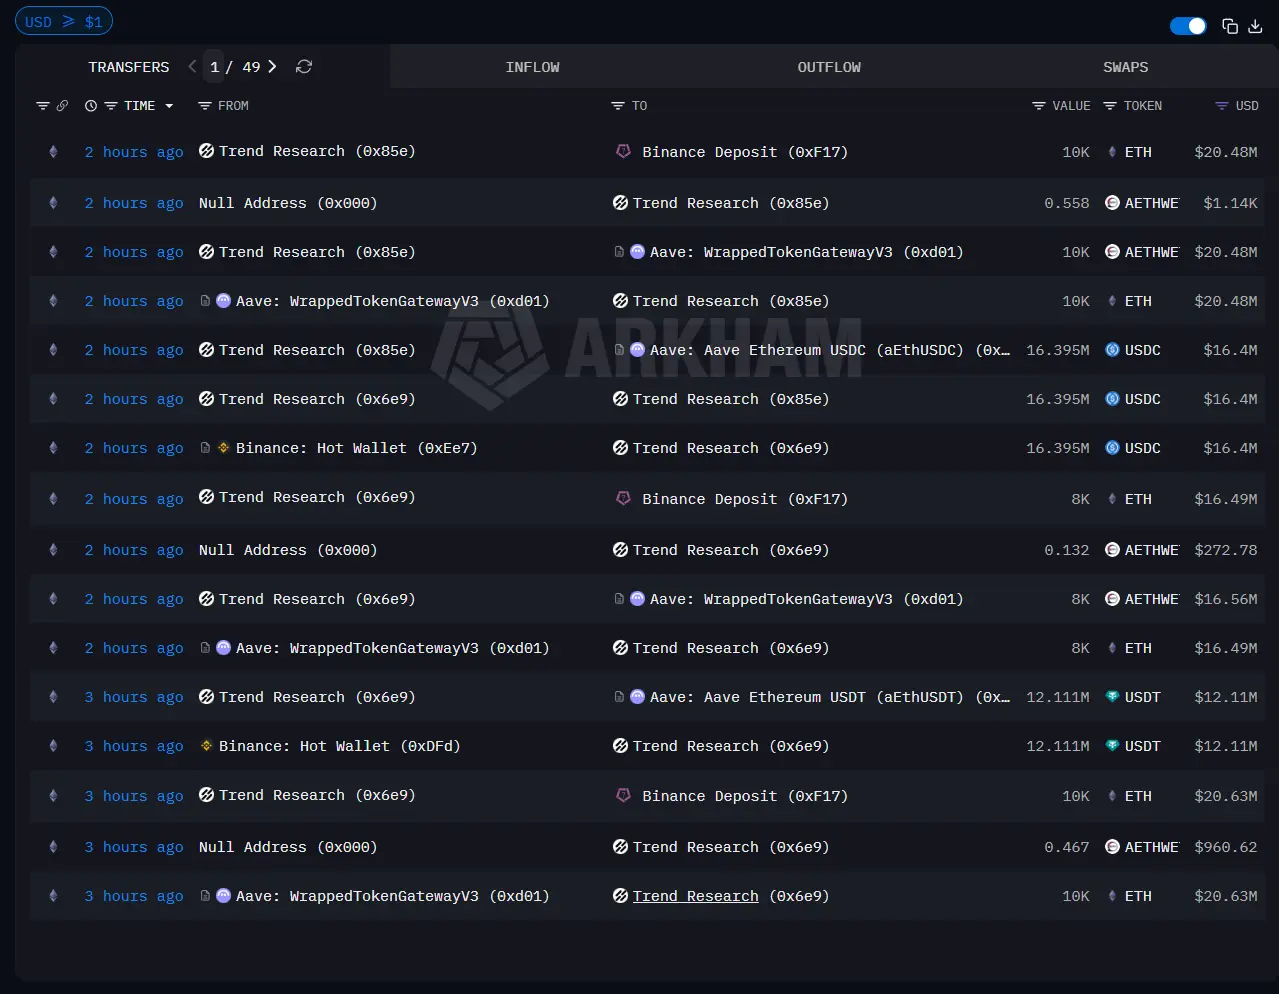This screenshot has height=994, width=1279.
Task: Click USDC token icon in $16.4M Aave row
Action: point(1112,350)
